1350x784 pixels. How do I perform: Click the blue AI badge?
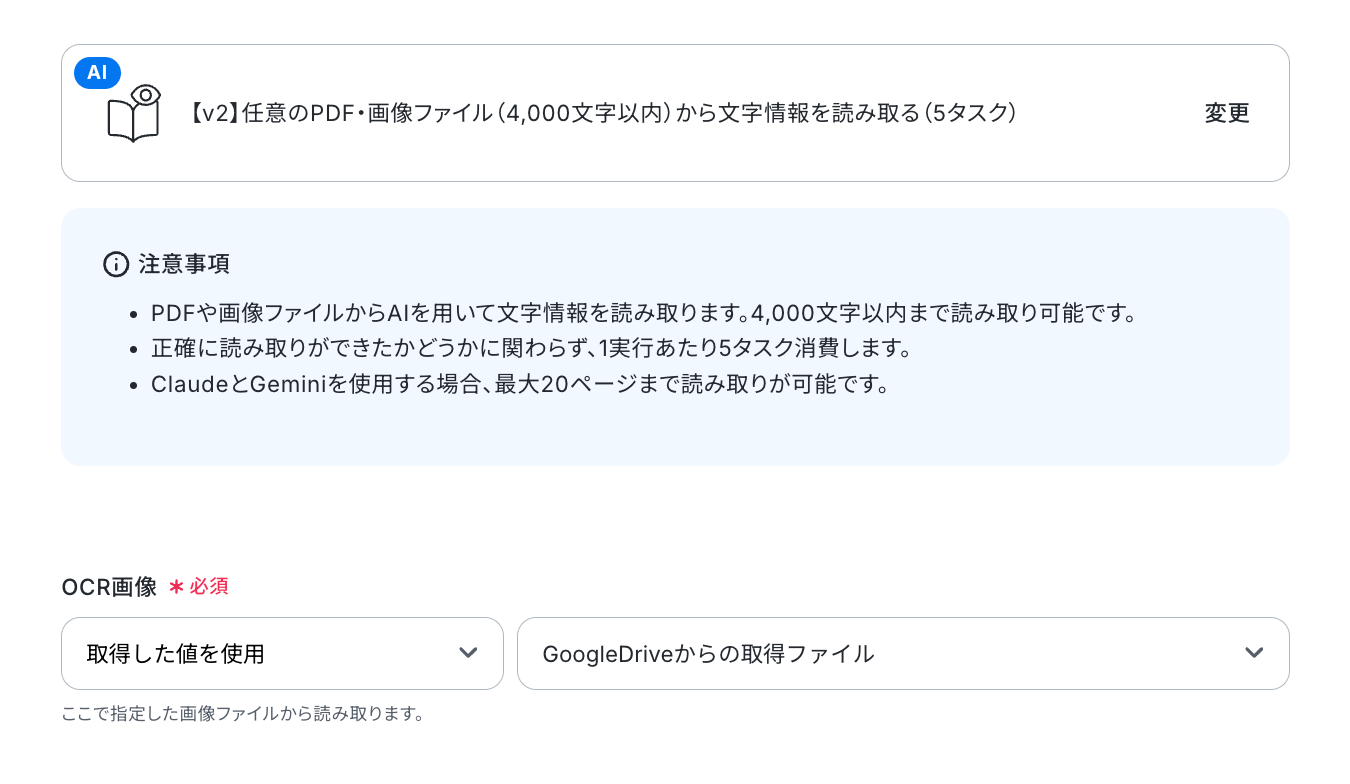pyautogui.click(x=97, y=73)
